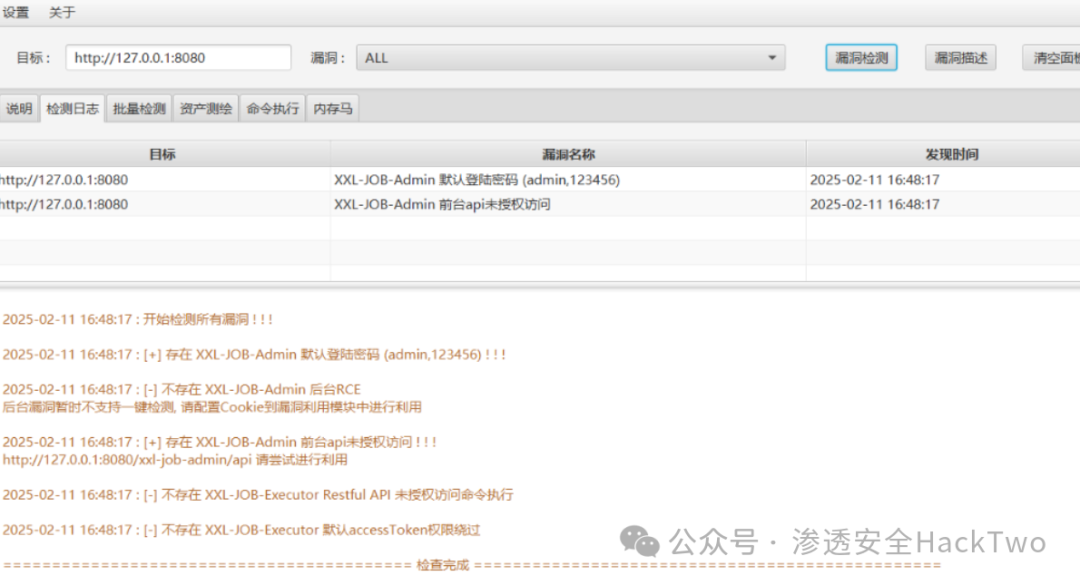1080x585 pixels.
Task: Click the 清空面板 button
Action: point(1052,58)
